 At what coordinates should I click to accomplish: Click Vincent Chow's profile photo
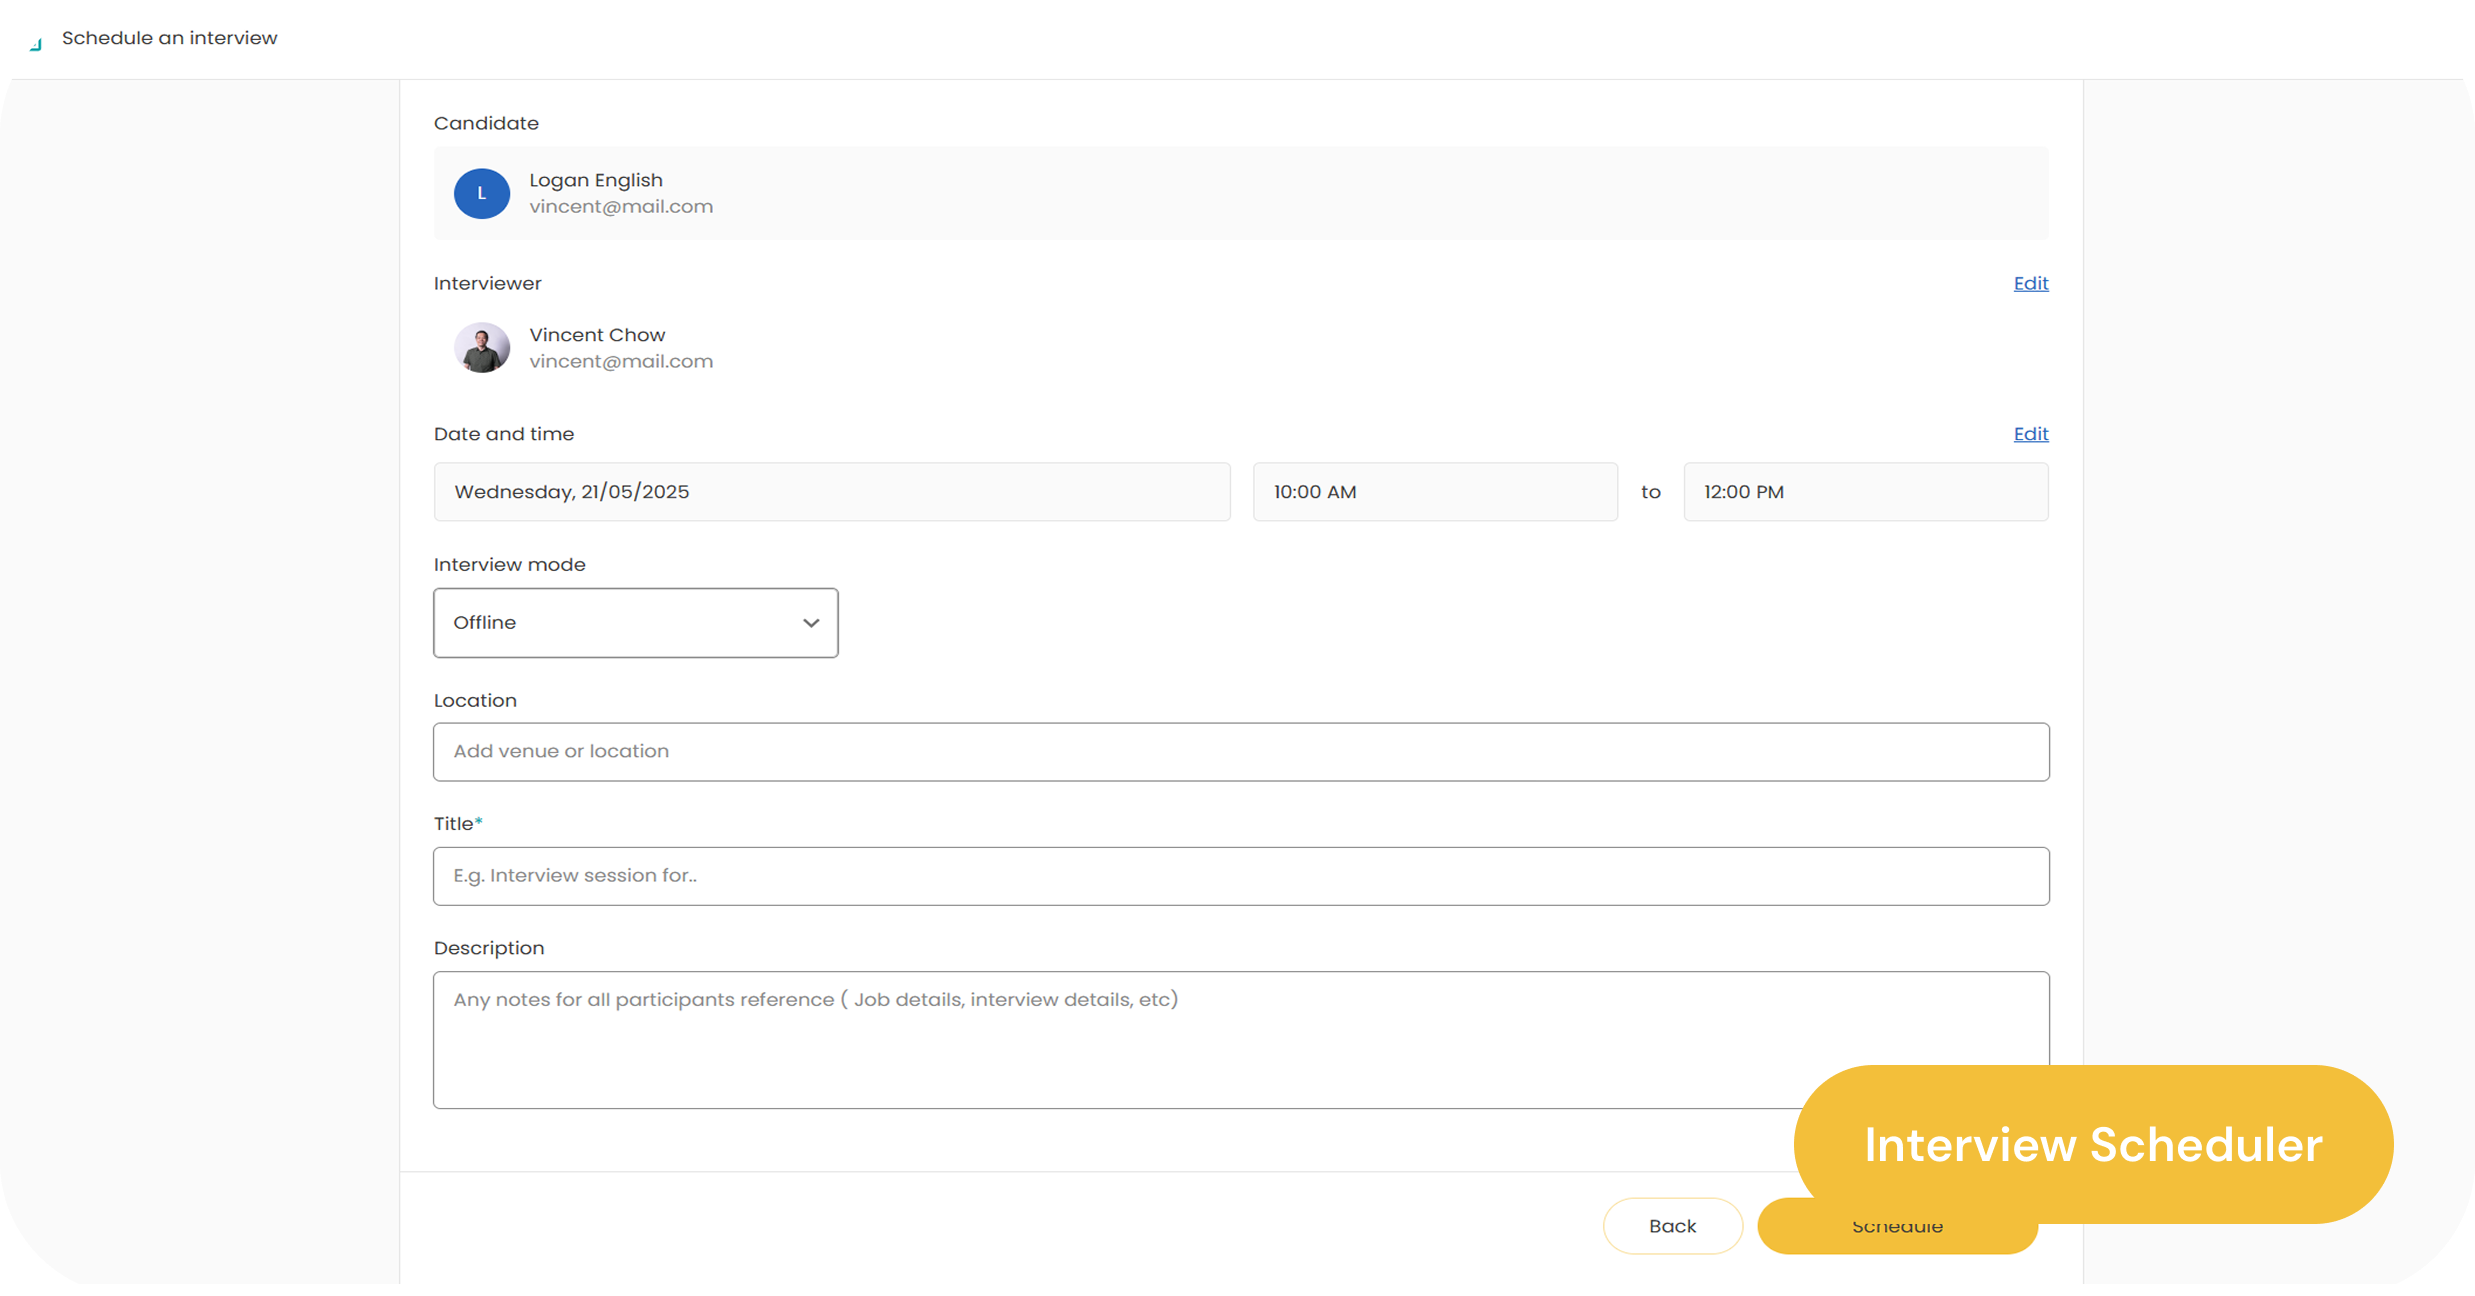tap(481, 348)
